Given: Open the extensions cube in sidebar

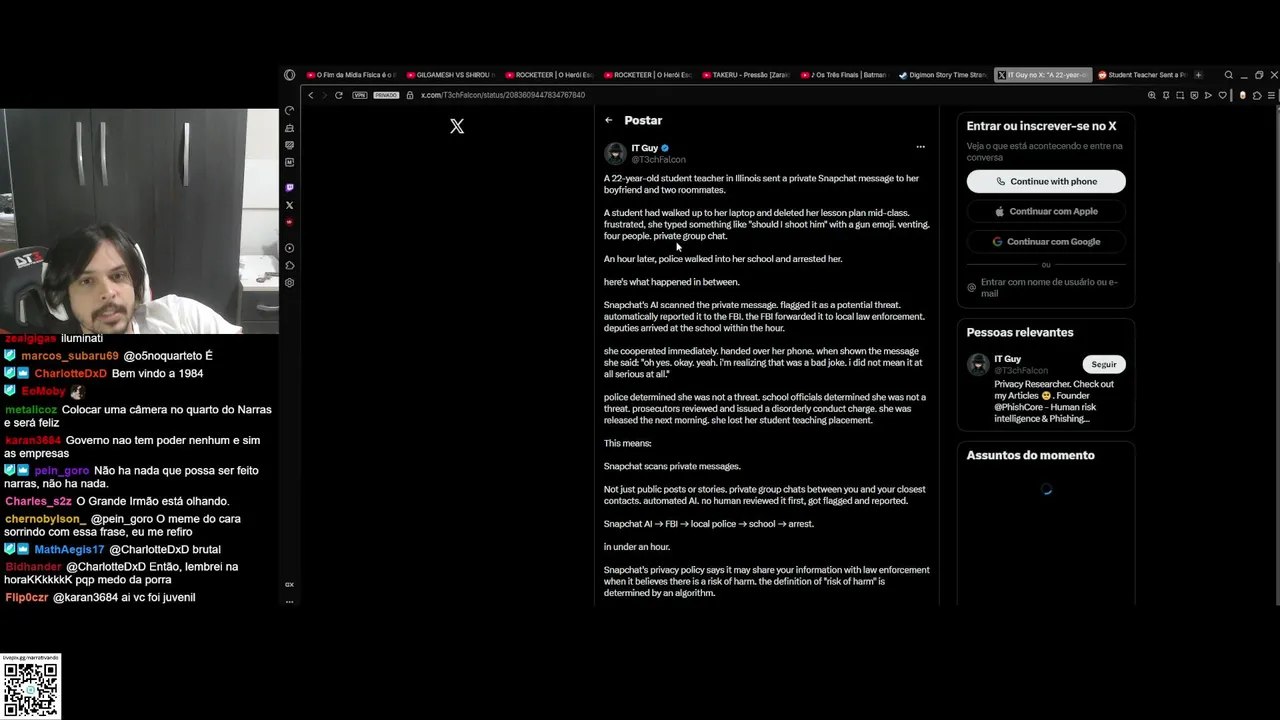Looking at the screenshot, I should [x=289, y=265].
